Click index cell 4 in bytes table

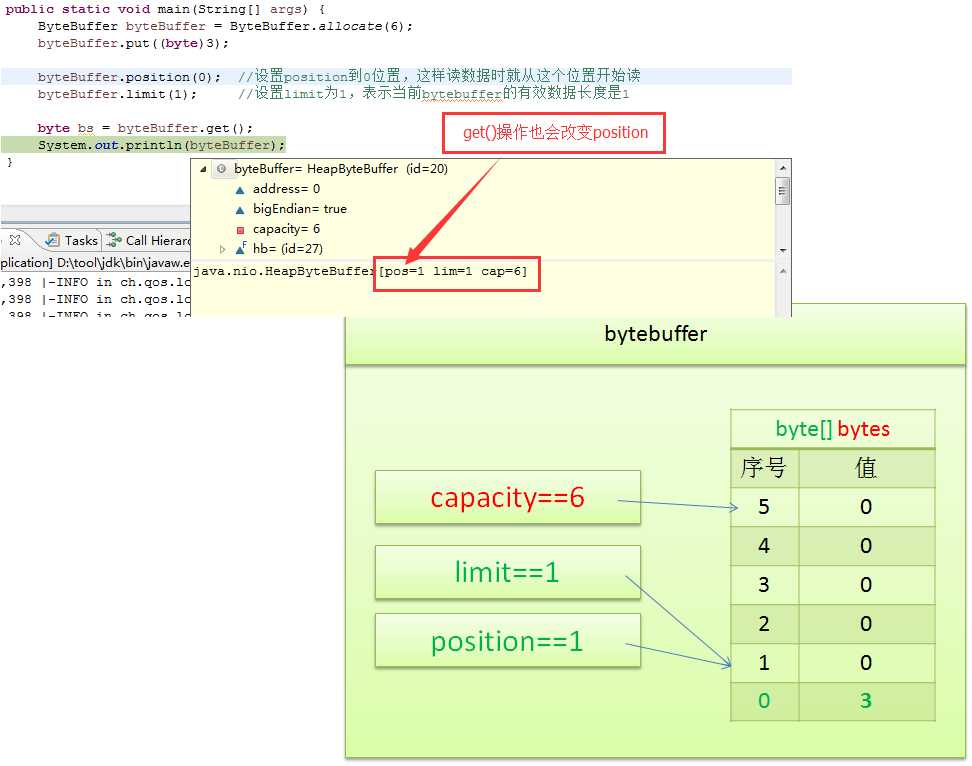pos(764,546)
